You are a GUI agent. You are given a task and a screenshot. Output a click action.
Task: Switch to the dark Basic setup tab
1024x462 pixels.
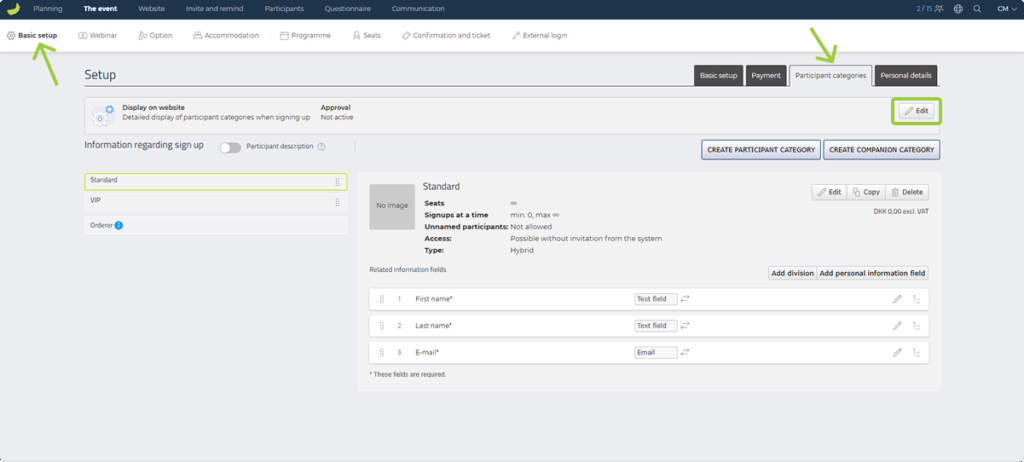(x=718, y=75)
